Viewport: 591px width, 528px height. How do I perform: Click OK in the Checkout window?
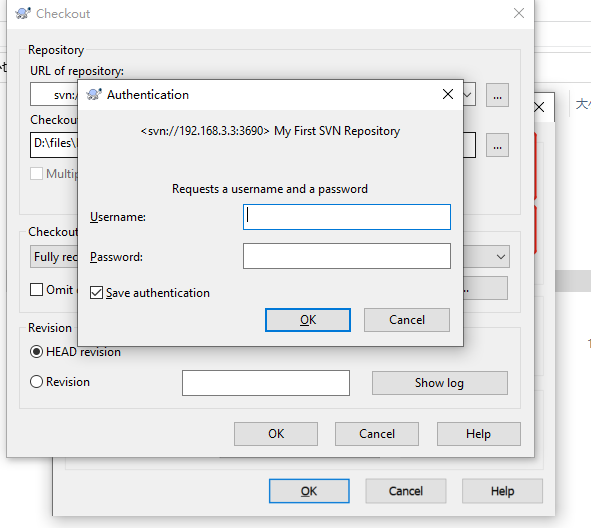pyautogui.click(x=276, y=434)
